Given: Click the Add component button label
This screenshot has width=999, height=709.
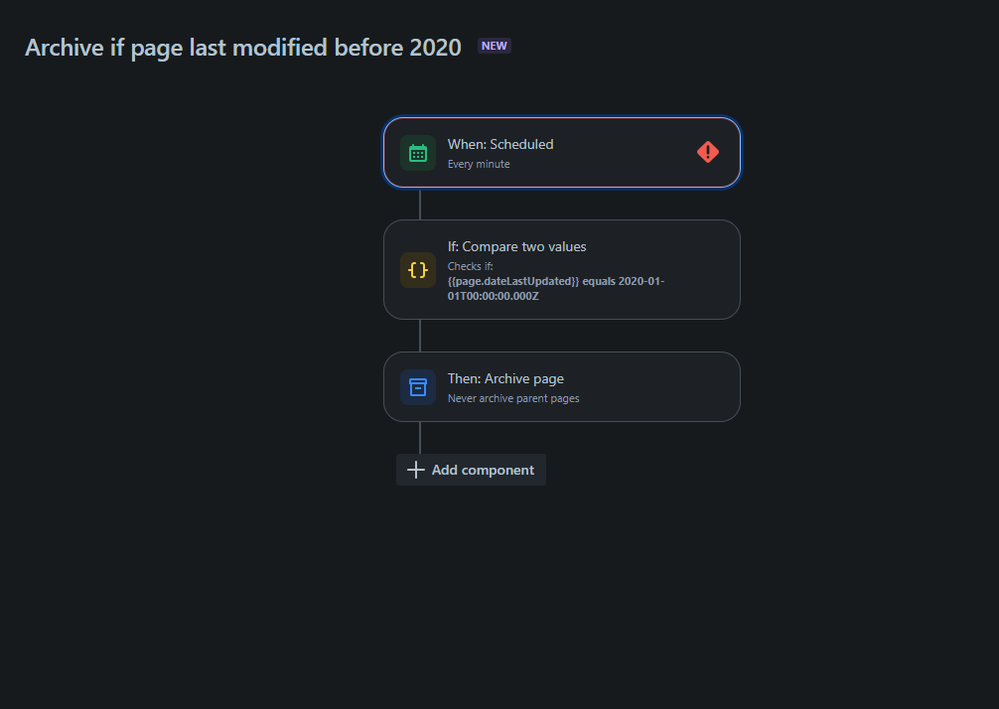Looking at the screenshot, I should [x=483, y=470].
